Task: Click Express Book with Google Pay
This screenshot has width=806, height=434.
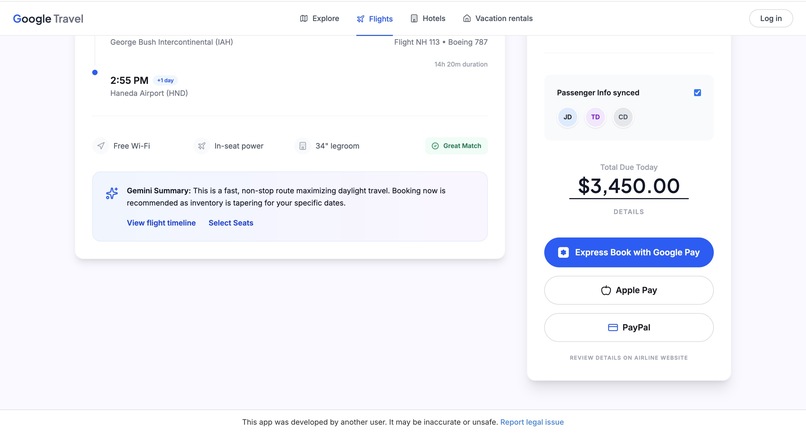Action: click(x=629, y=252)
